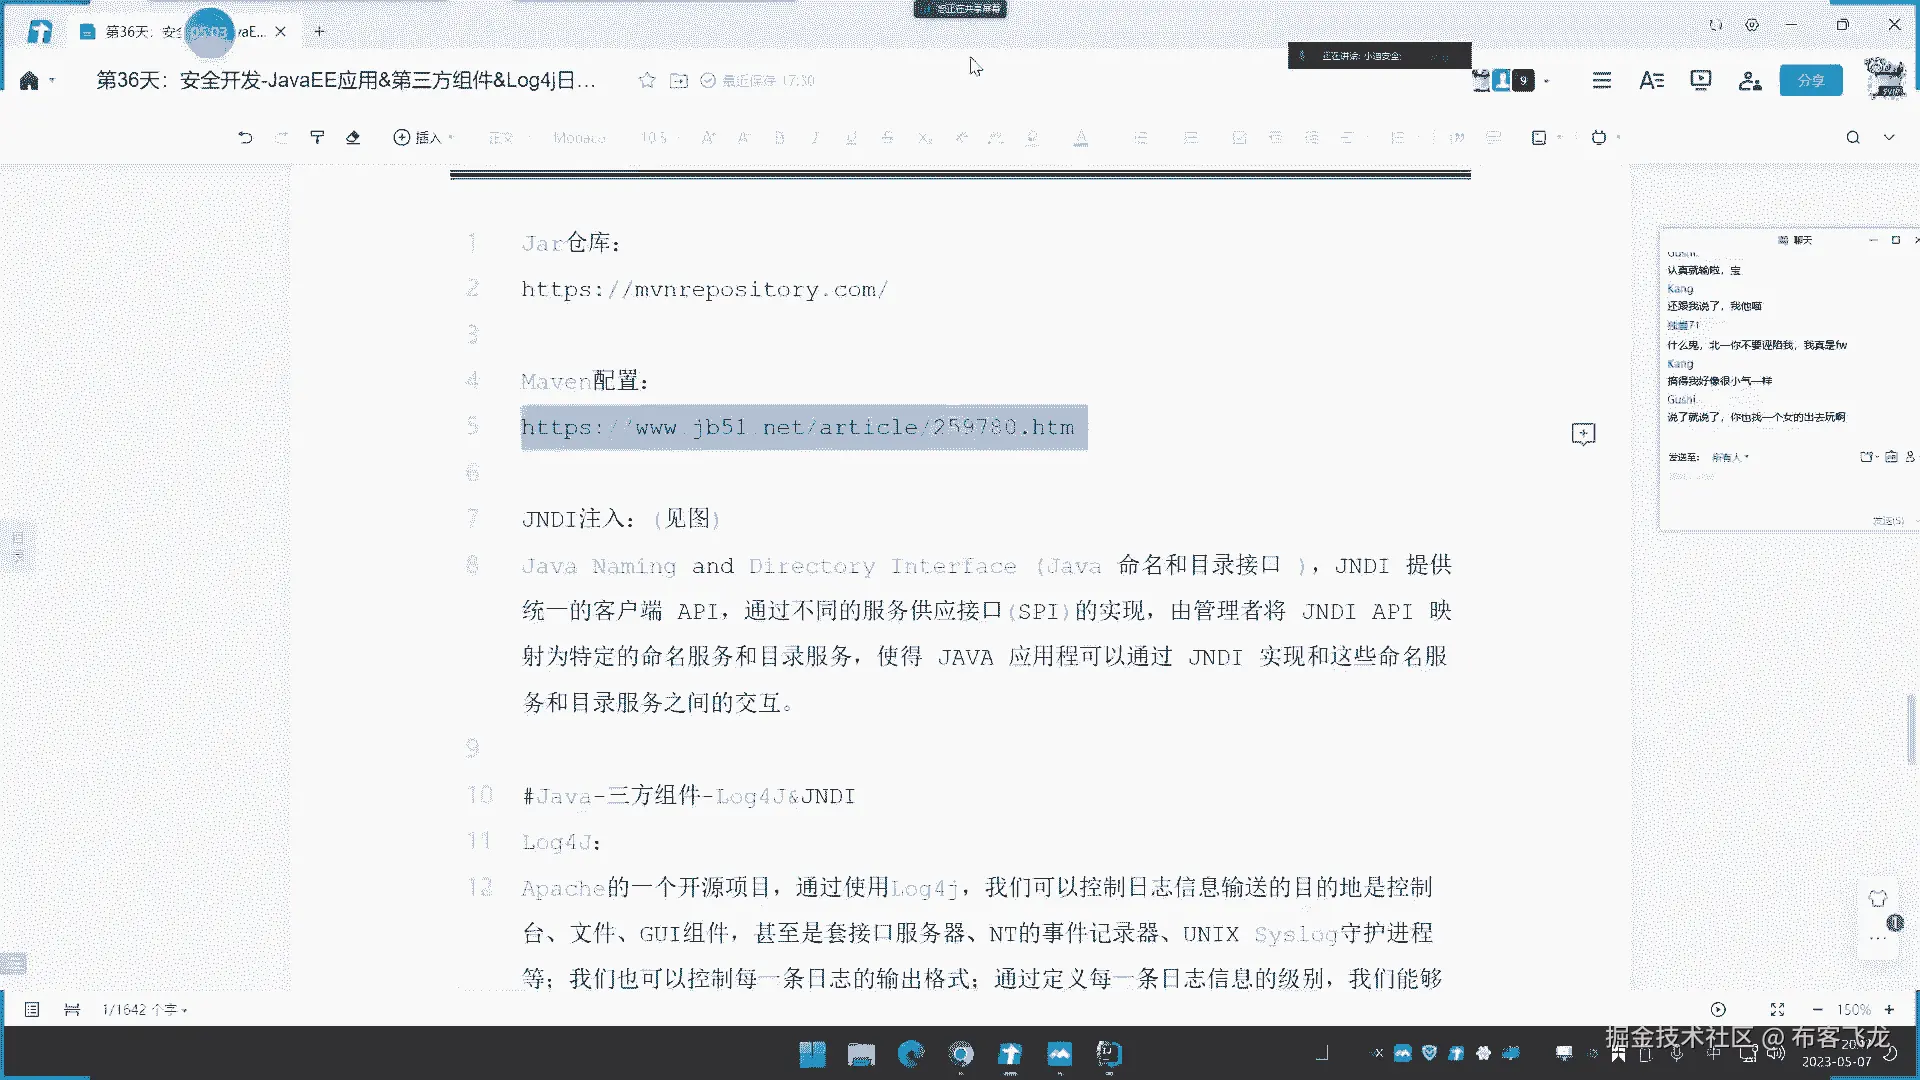Click the text style A icon

click(1651, 80)
